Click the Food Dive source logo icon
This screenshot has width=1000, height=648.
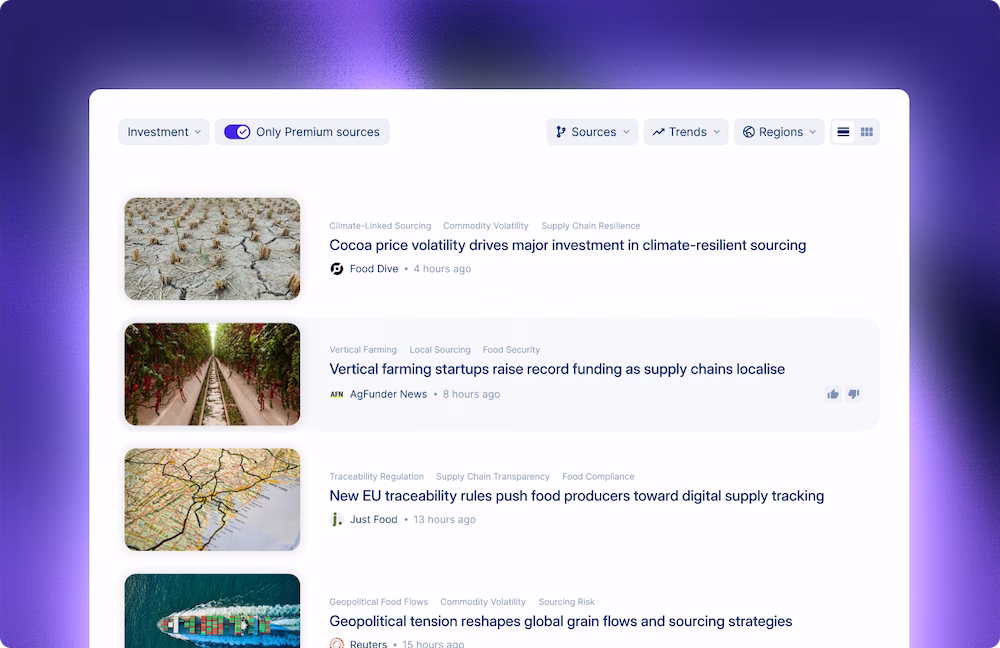coord(337,269)
